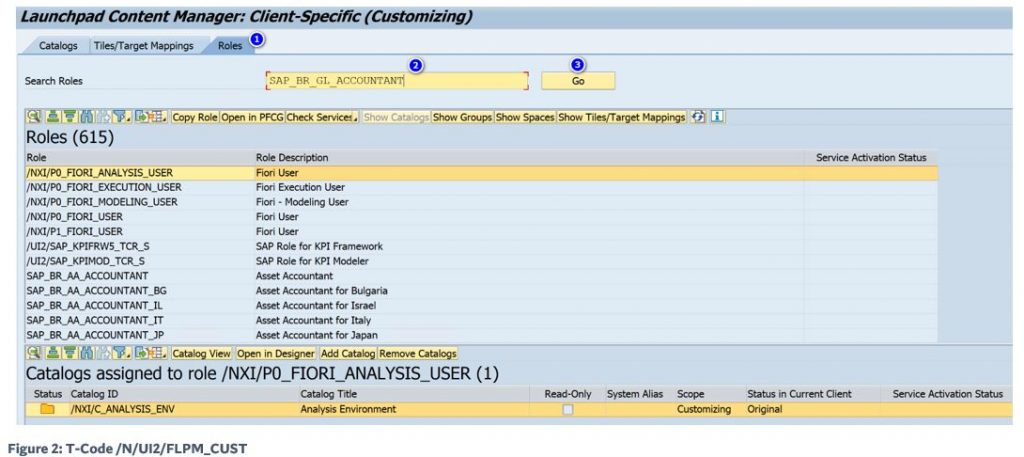Click description 'Fiori Execution User'
Image resolution: width=1024 pixels, height=457 pixels.
(x=300, y=187)
